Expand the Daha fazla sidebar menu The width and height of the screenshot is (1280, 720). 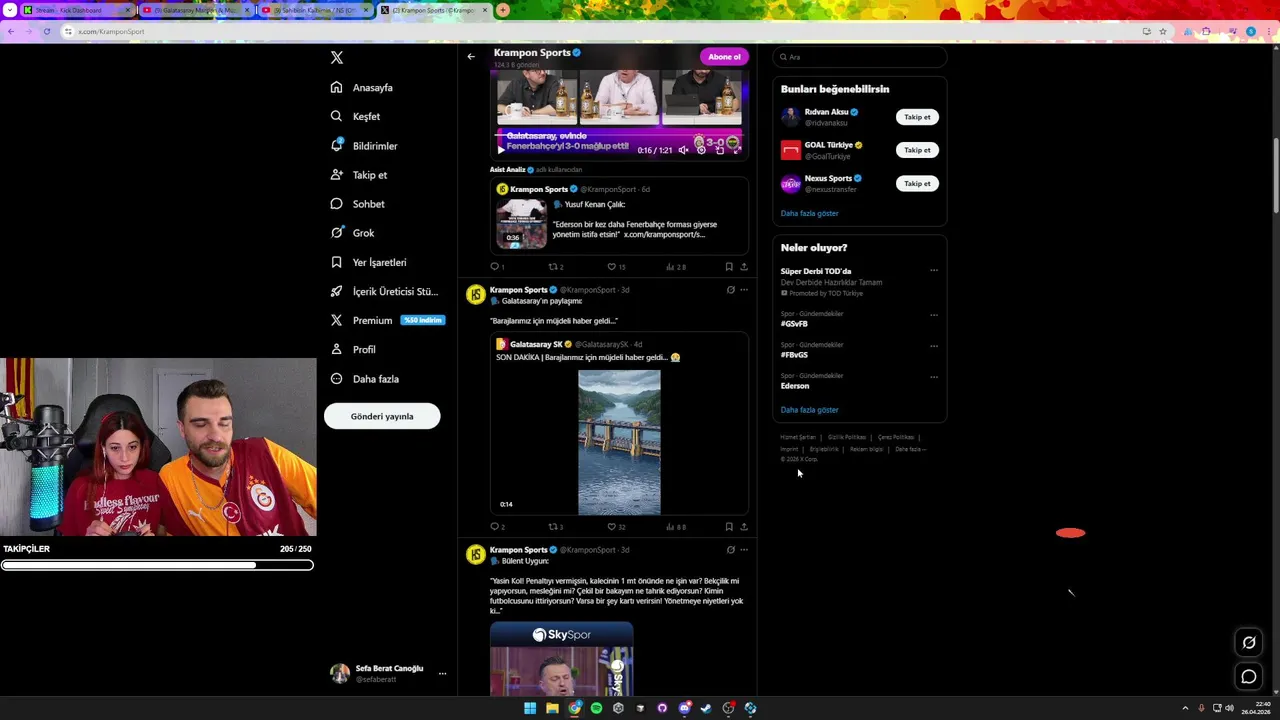(x=364, y=379)
